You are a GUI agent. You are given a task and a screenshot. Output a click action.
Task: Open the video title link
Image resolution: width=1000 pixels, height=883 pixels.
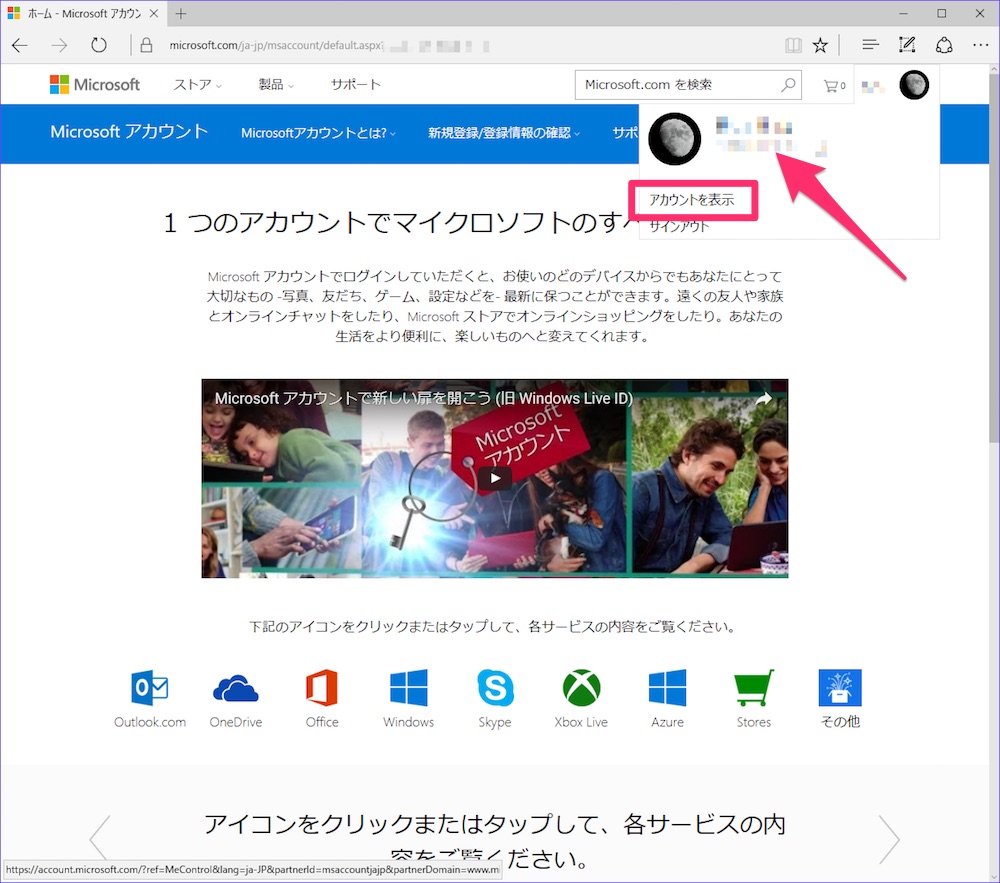click(x=423, y=398)
